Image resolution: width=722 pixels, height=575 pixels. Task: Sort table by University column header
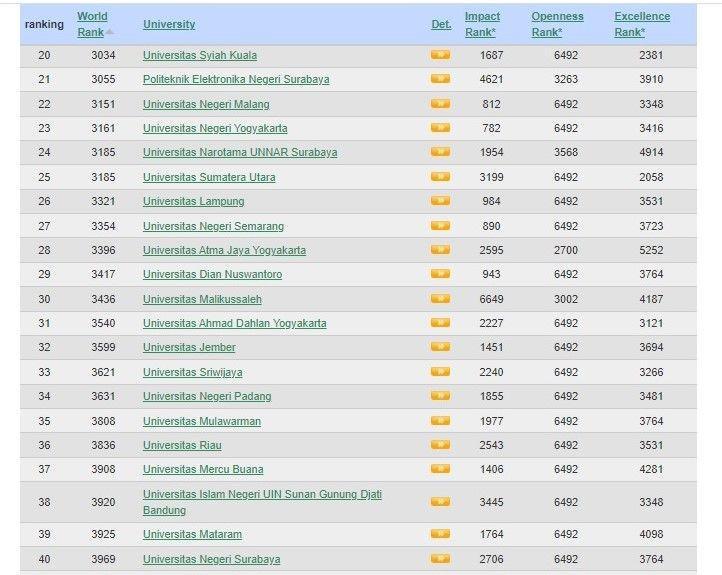[169, 24]
